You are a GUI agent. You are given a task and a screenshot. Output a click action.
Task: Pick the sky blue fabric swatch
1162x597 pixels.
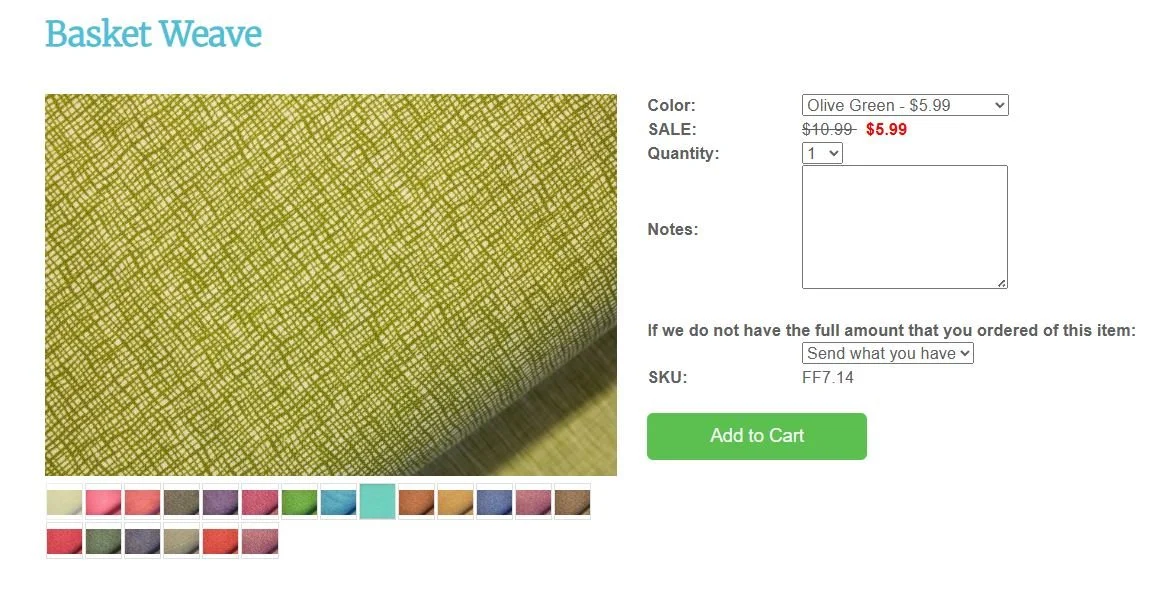[339, 501]
